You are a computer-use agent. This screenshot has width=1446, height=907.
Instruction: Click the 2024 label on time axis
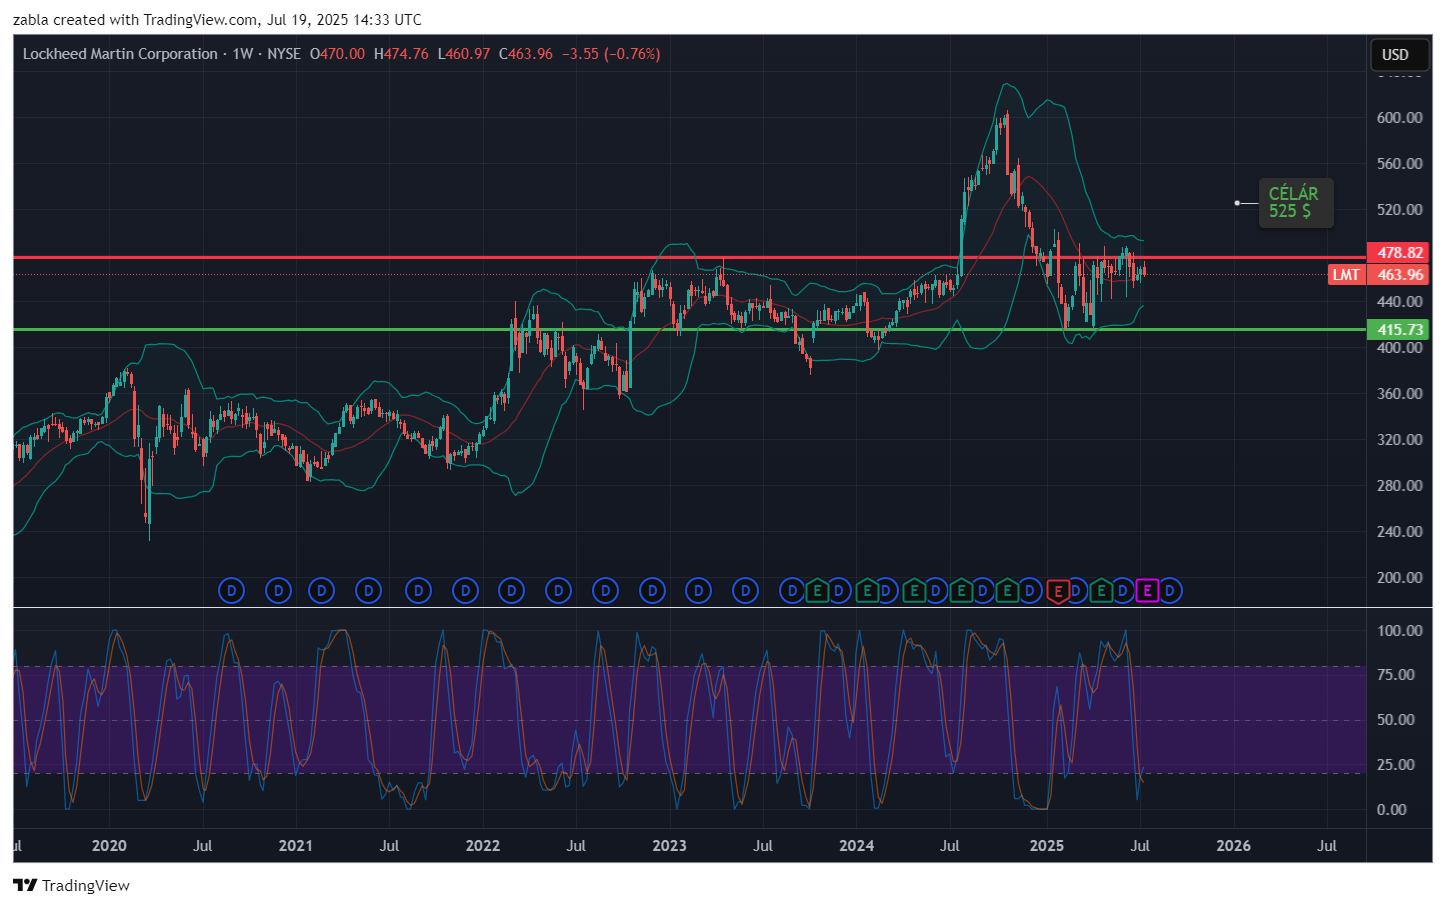(856, 846)
